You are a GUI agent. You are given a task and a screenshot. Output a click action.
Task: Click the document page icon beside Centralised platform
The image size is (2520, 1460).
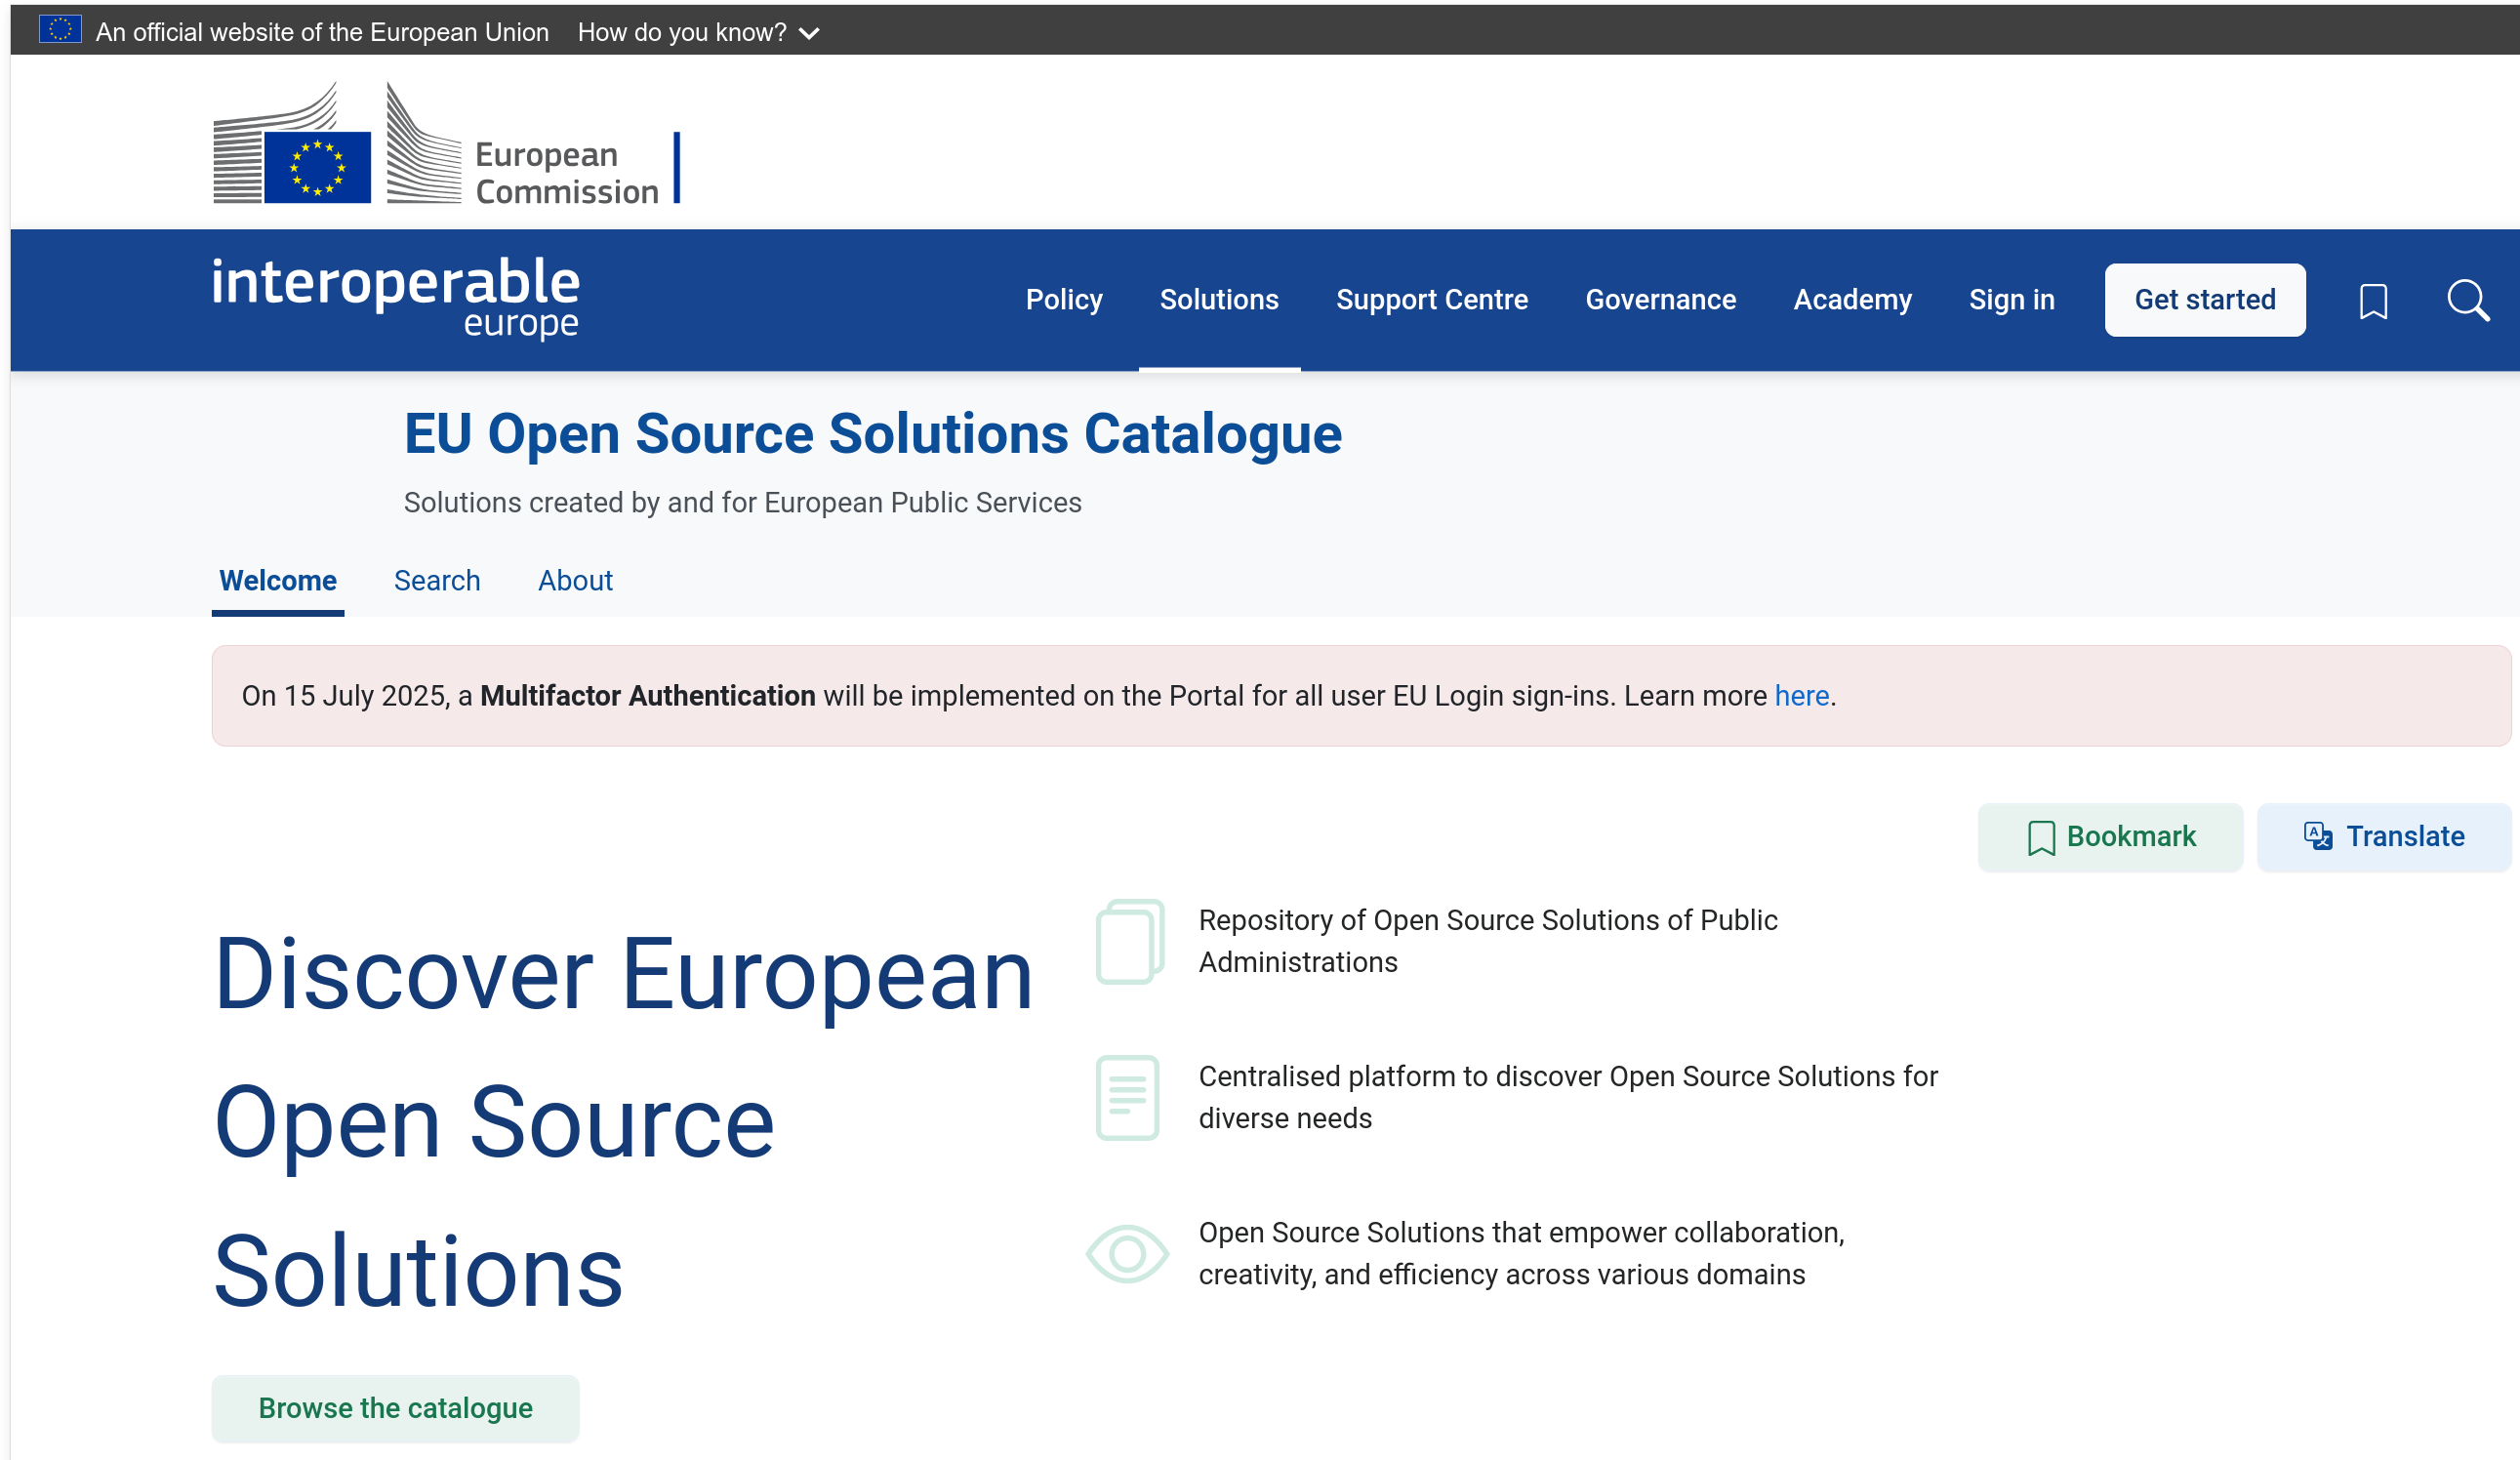click(1127, 1097)
